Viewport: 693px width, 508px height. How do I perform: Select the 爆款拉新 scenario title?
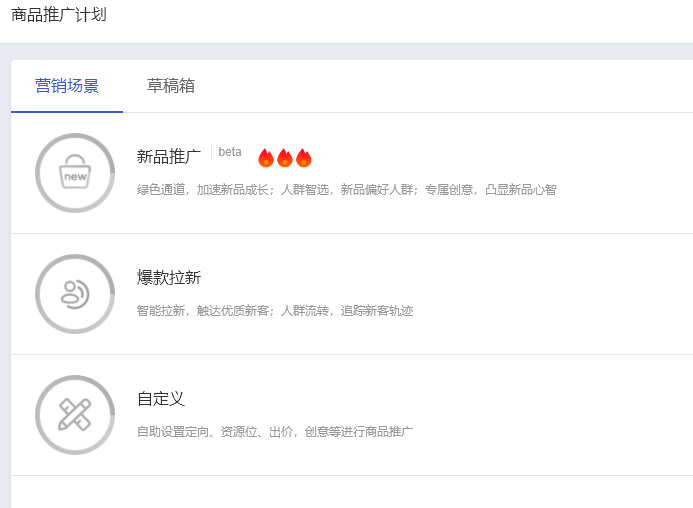coord(169,278)
